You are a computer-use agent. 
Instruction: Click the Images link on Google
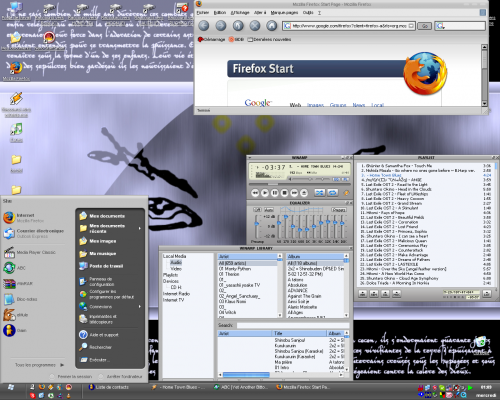(315, 105)
